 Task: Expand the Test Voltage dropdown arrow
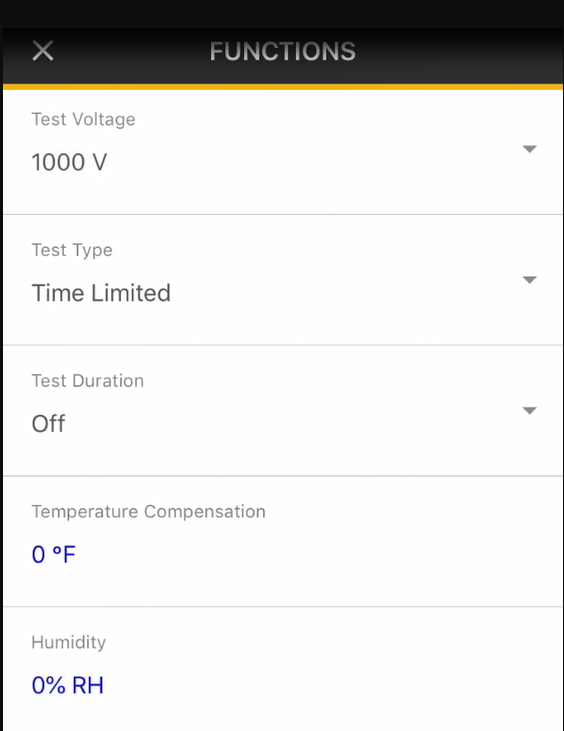pyautogui.click(x=530, y=149)
